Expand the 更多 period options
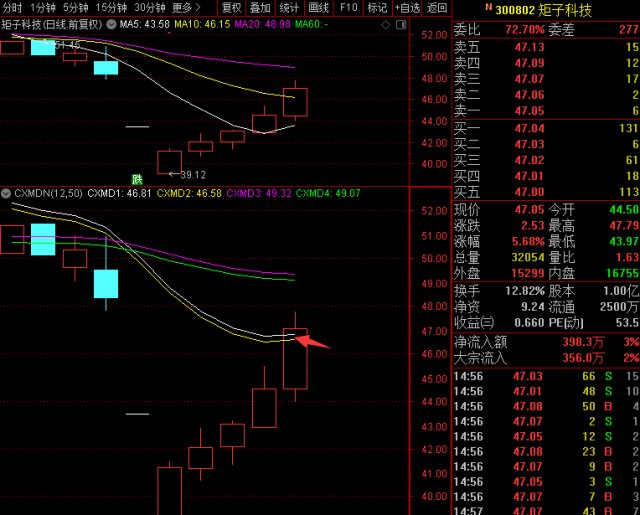 (x=186, y=7)
